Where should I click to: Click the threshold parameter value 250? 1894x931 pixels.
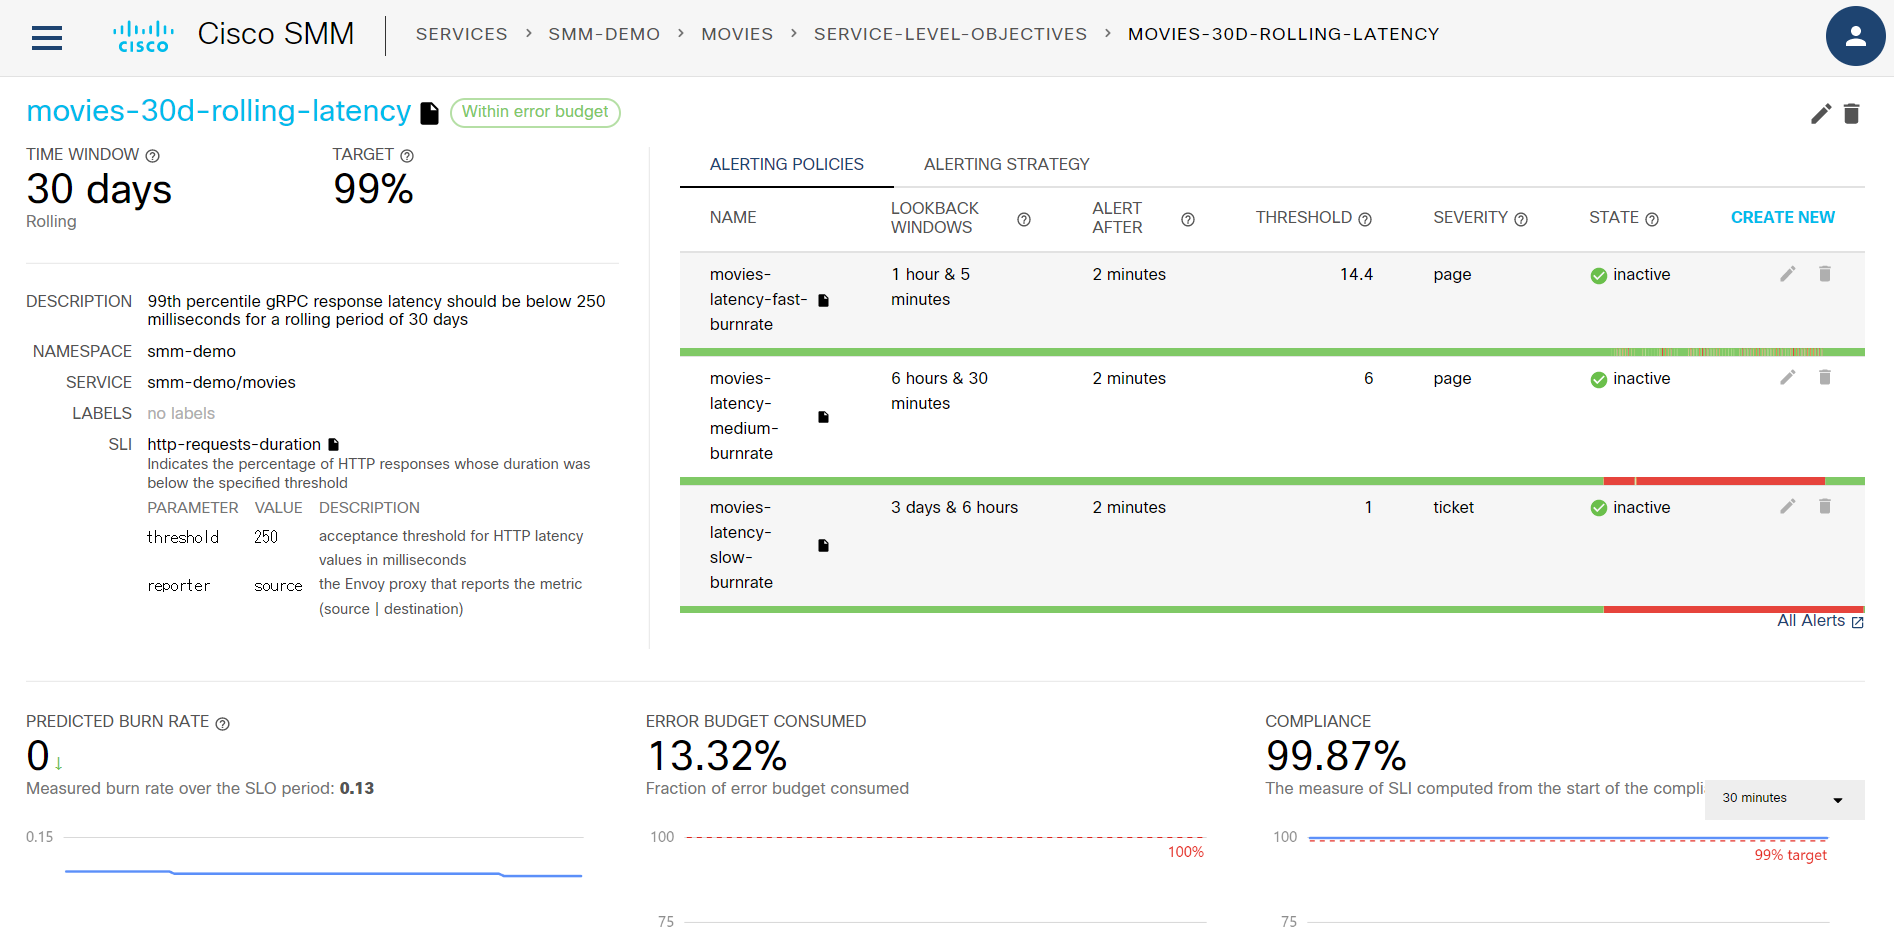pyautogui.click(x=266, y=537)
